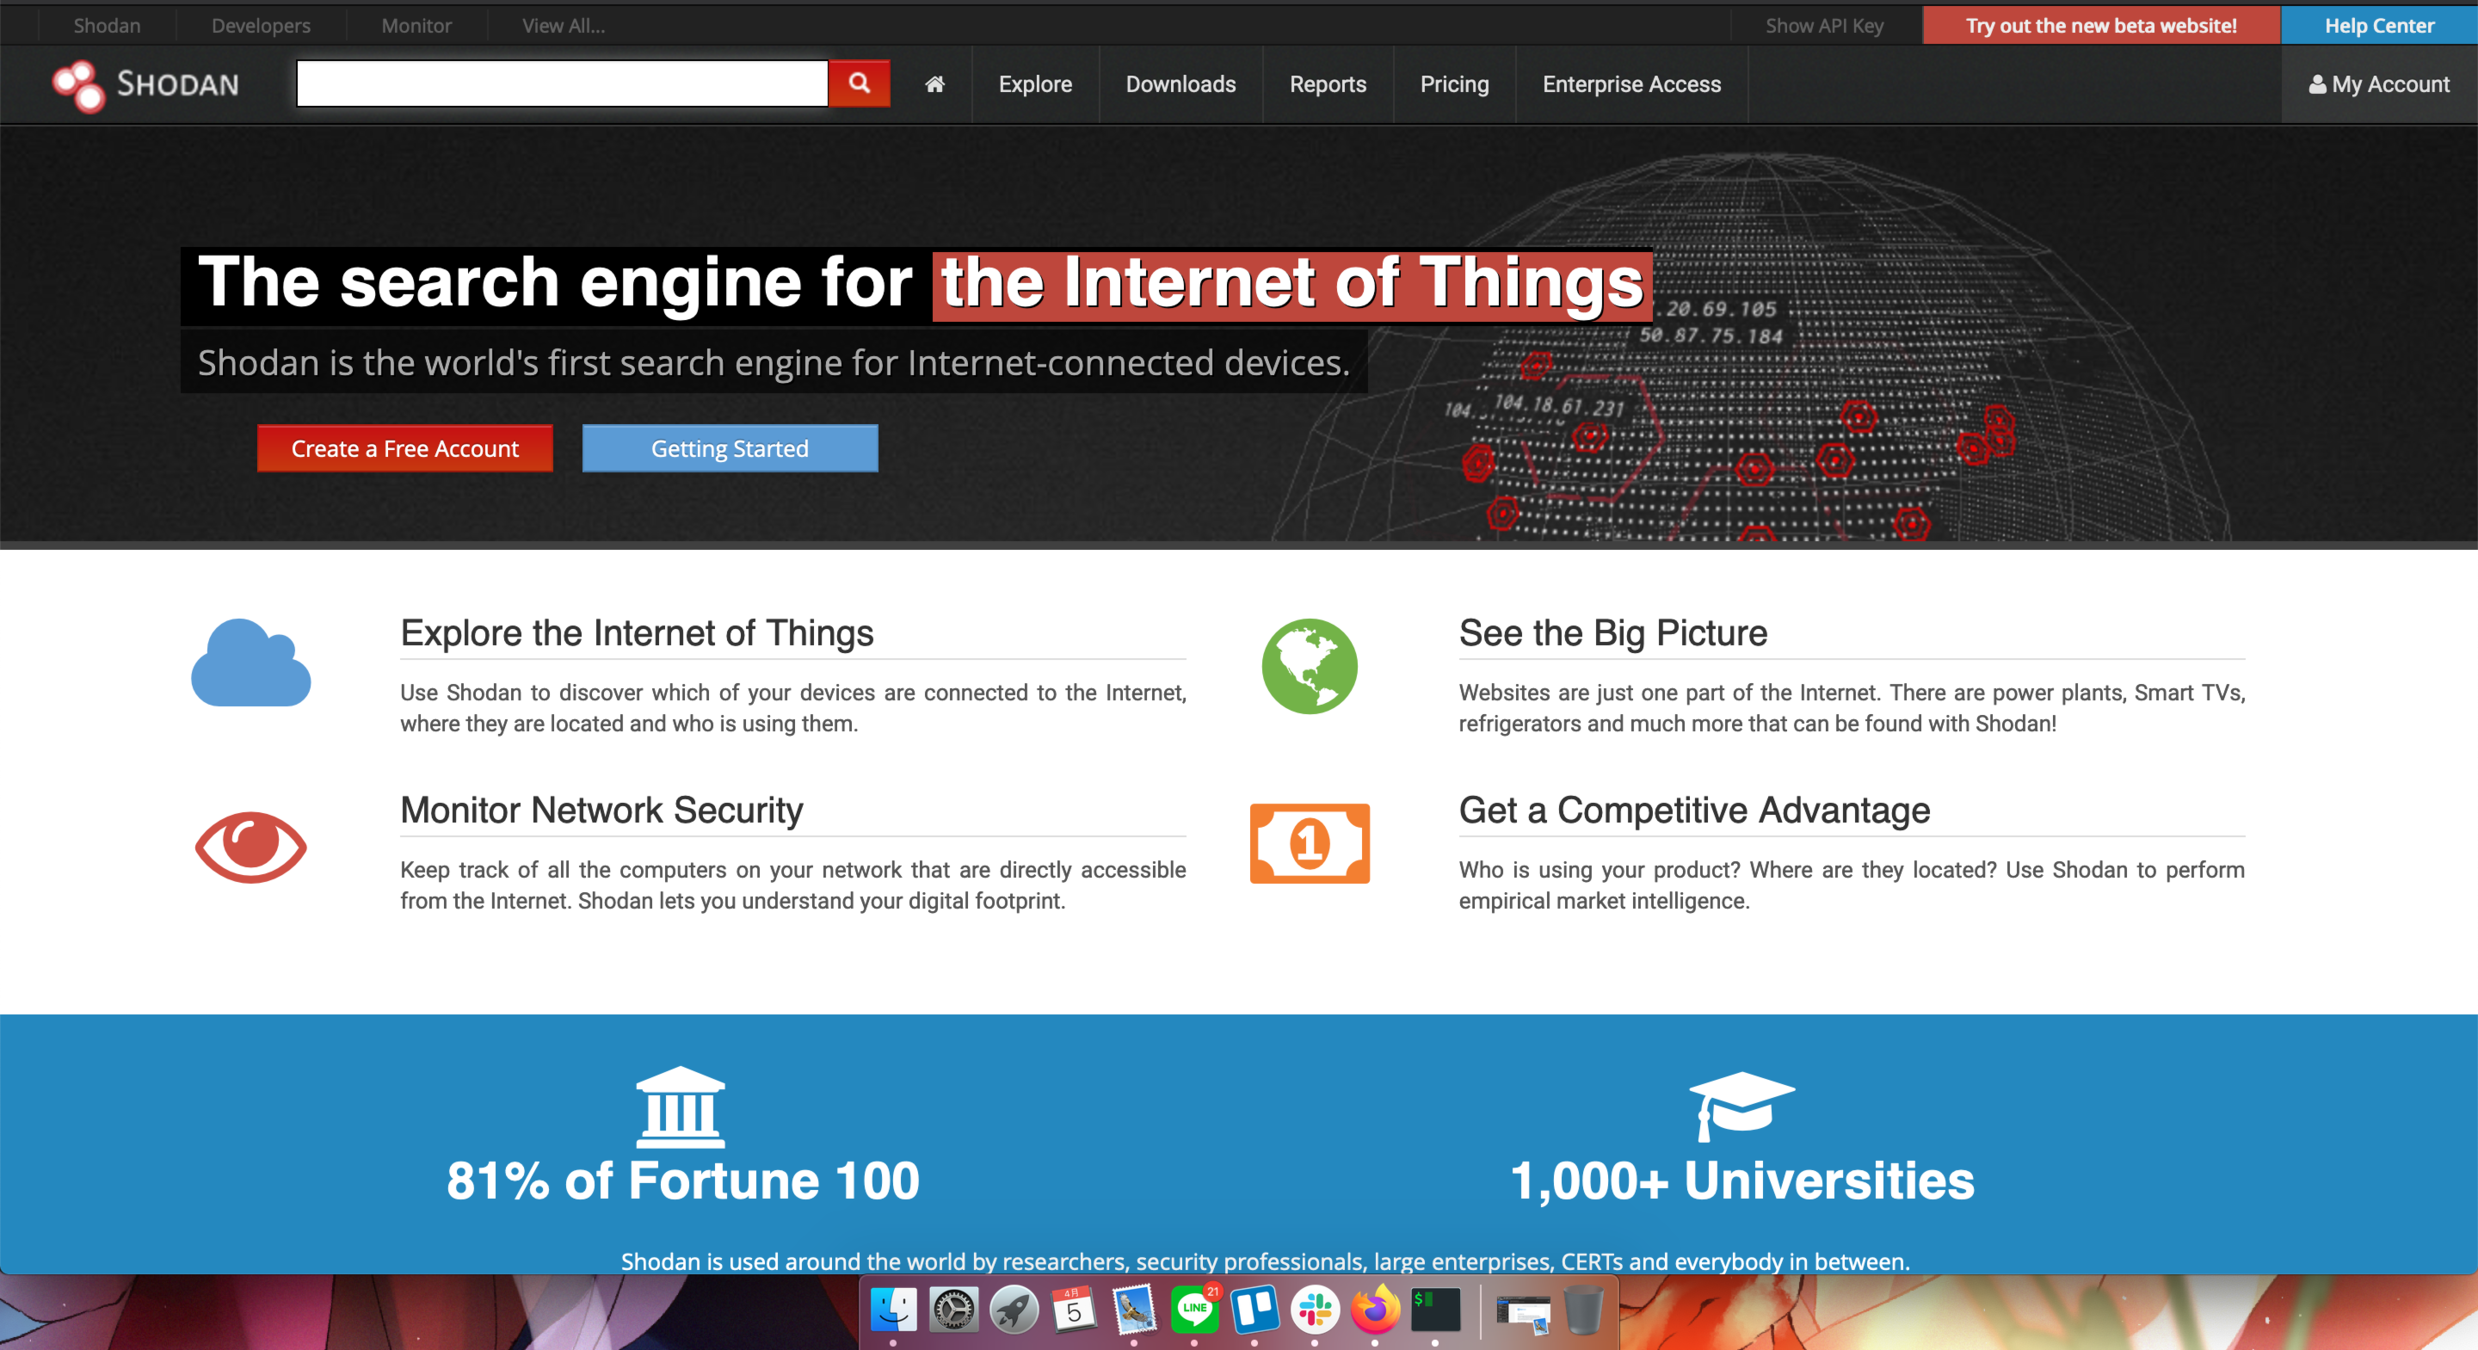Open the My Account menu
This screenshot has height=1350, width=2478.
point(2378,84)
